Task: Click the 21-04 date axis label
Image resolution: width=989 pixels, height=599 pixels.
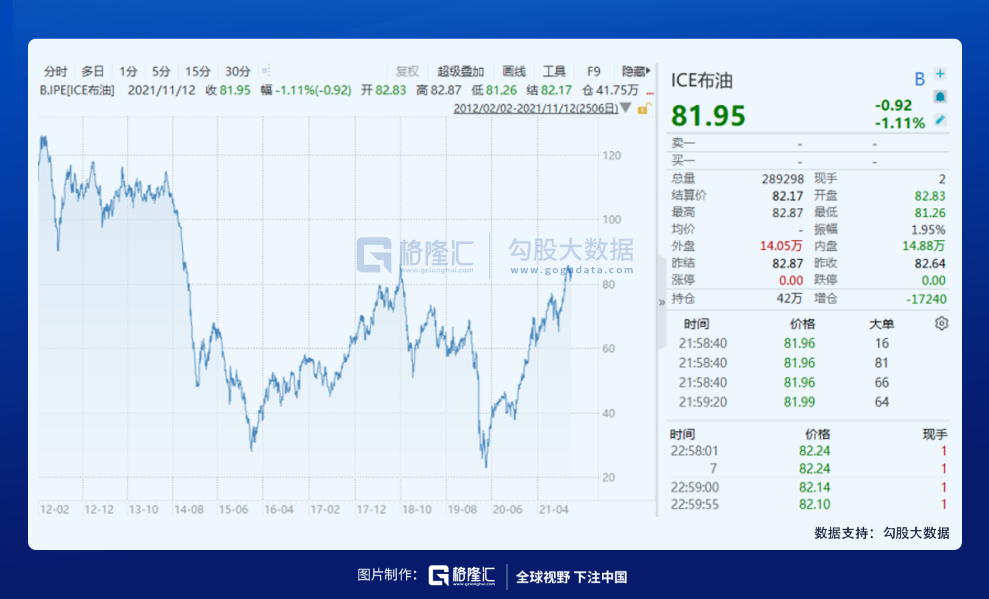Action: coord(553,509)
